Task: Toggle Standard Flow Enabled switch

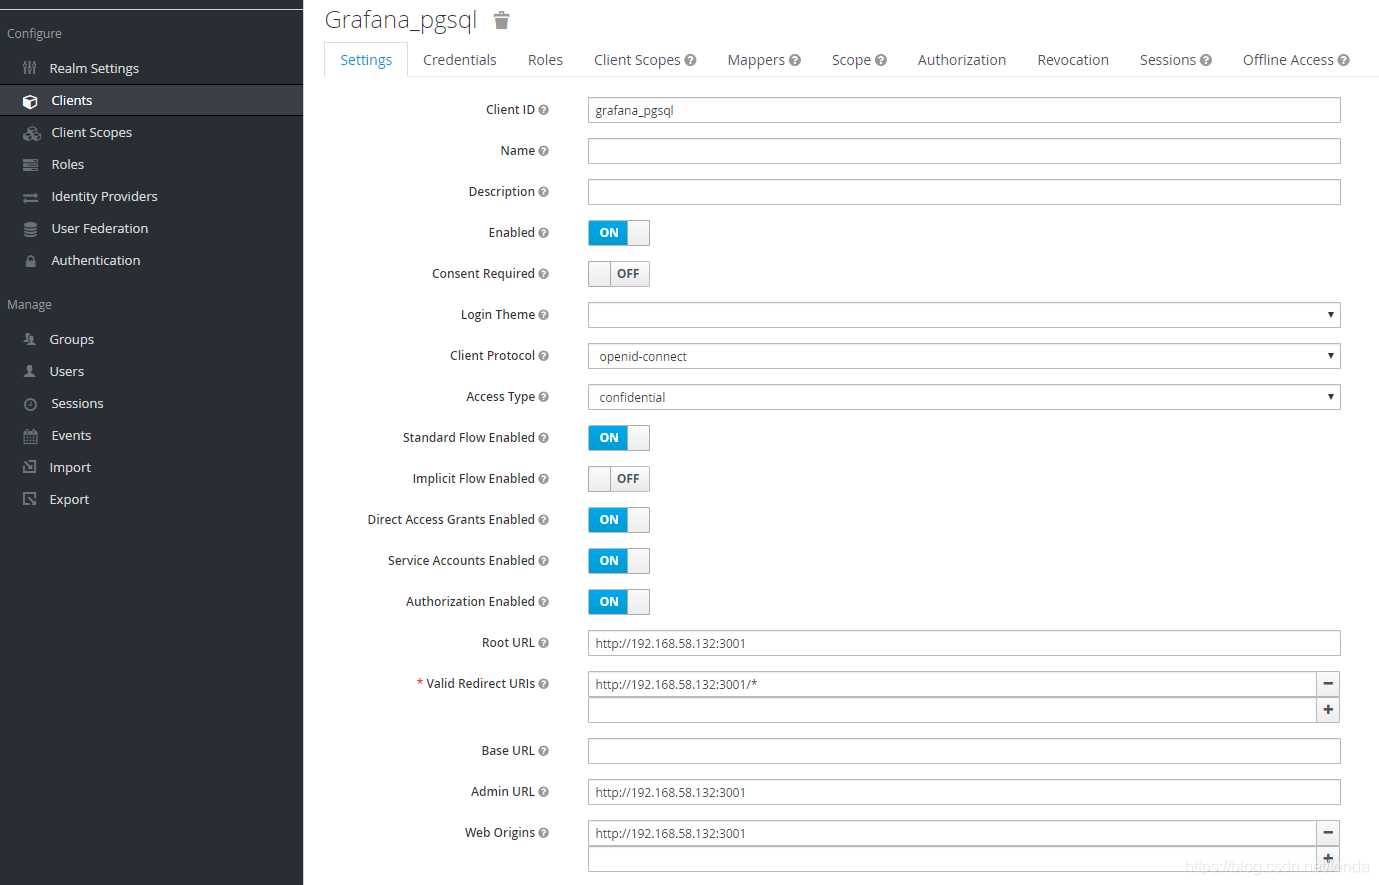Action: pyautogui.click(x=619, y=438)
